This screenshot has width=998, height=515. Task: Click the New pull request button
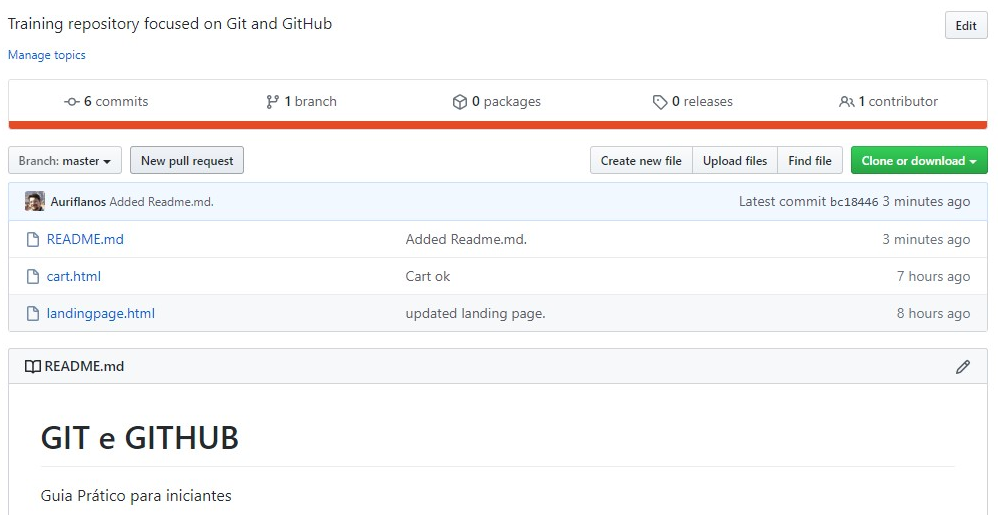pos(187,160)
